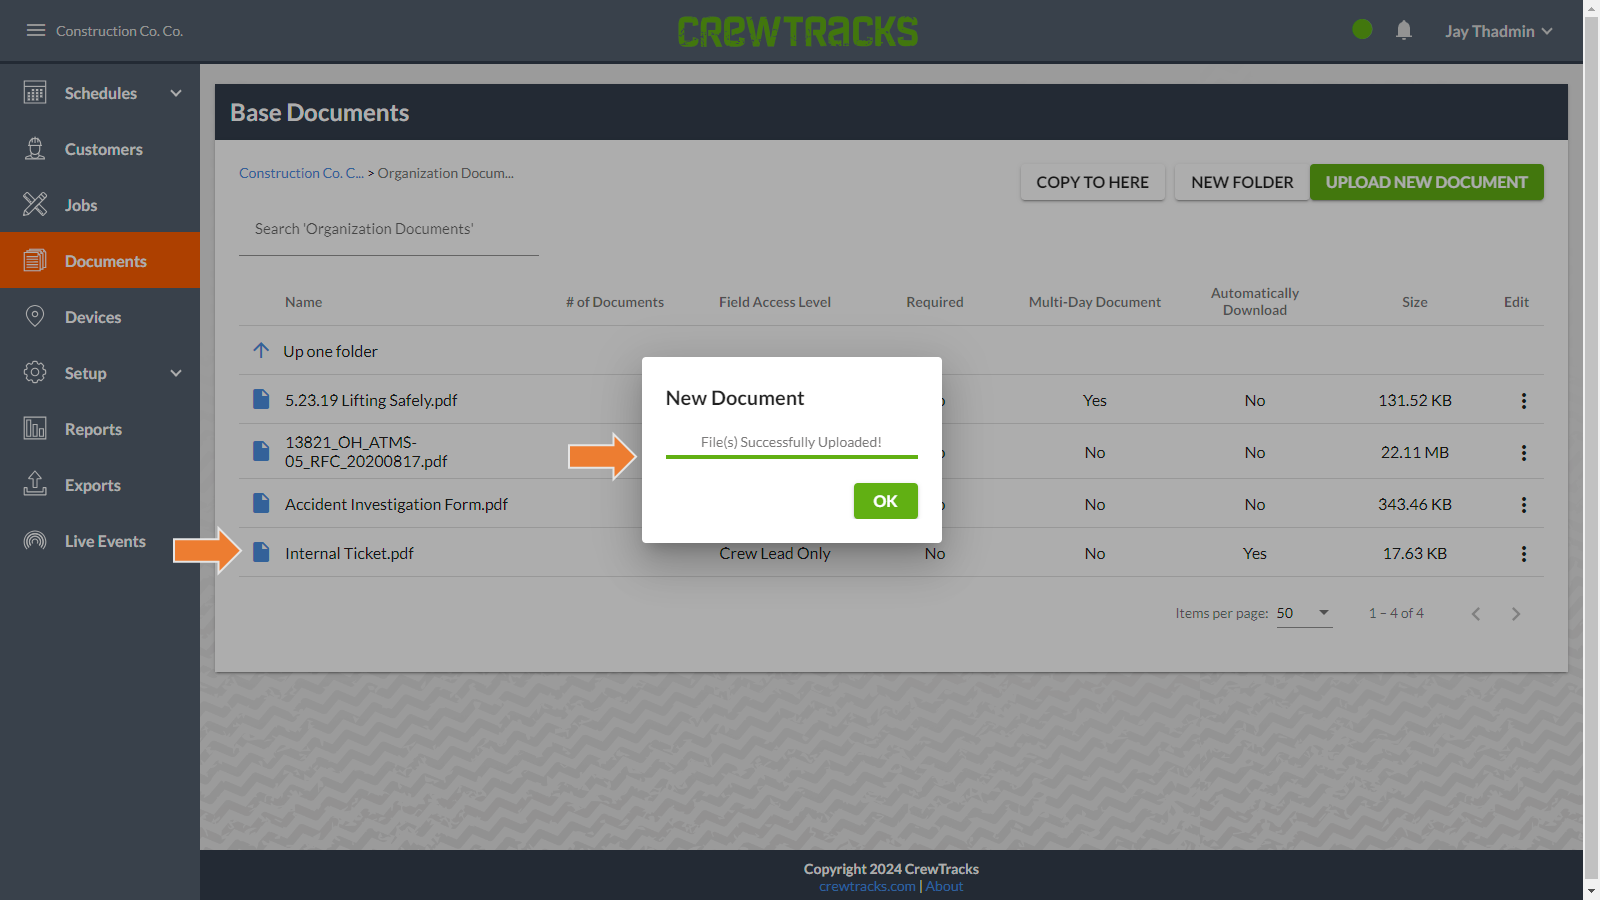
Task: Open the Jay Thadmin user dropdown
Action: [1498, 31]
